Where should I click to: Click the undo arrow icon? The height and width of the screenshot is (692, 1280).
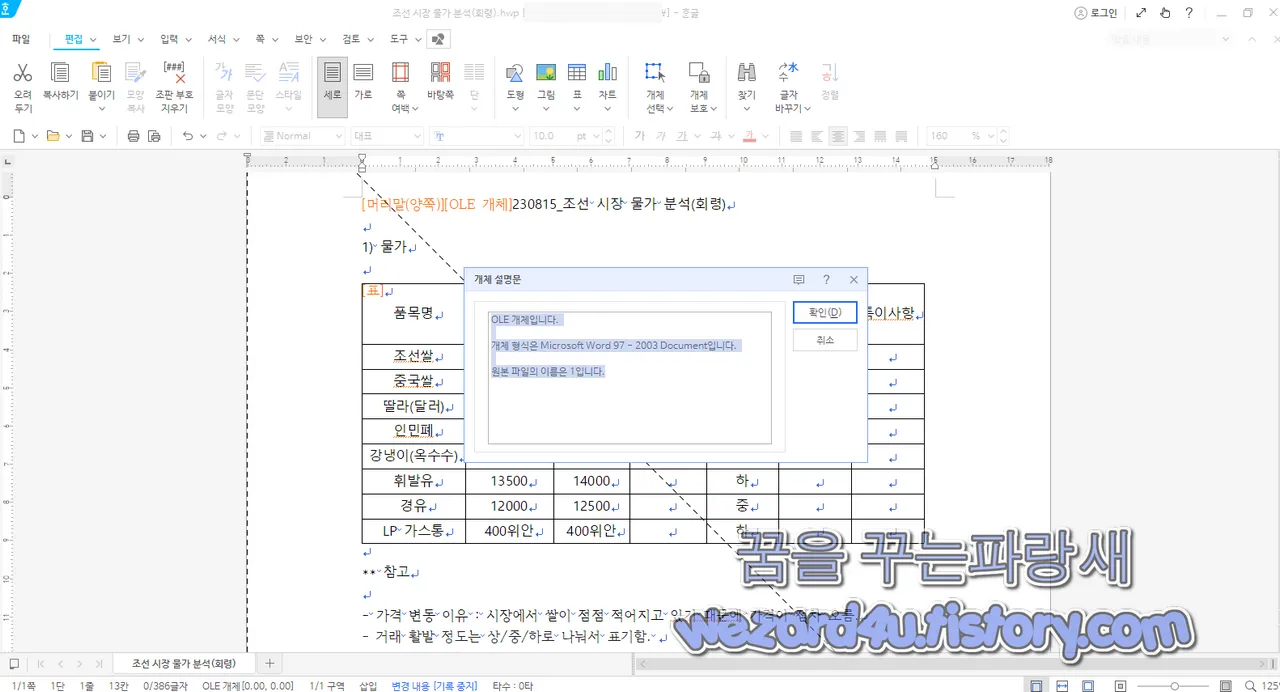(187, 136)
